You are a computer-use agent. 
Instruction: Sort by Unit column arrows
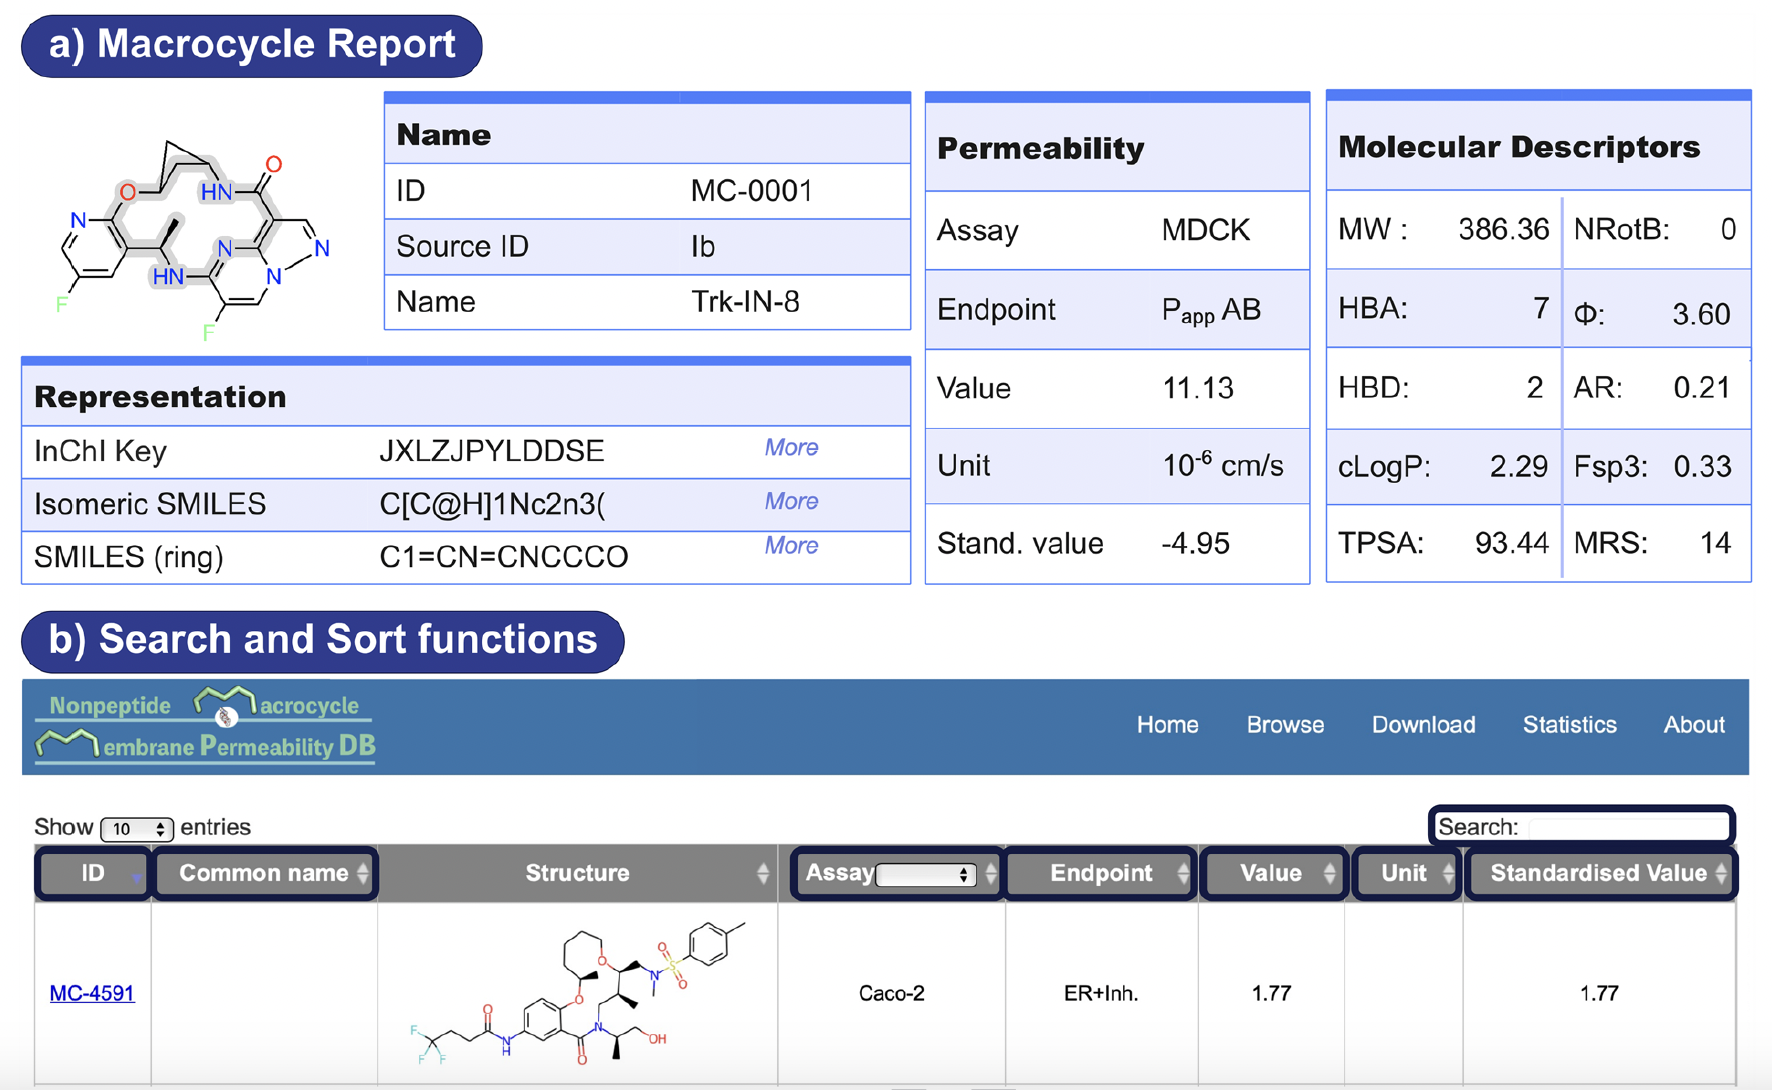[1447, 874]
